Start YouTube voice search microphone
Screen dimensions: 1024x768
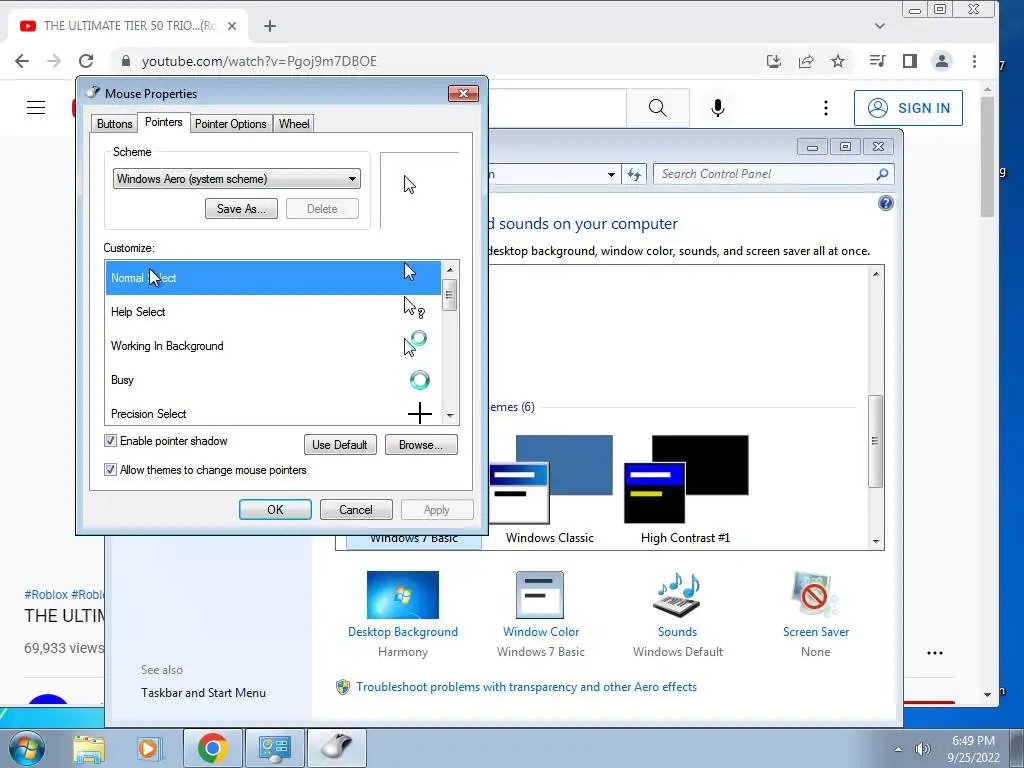click(x=718, y=108)
